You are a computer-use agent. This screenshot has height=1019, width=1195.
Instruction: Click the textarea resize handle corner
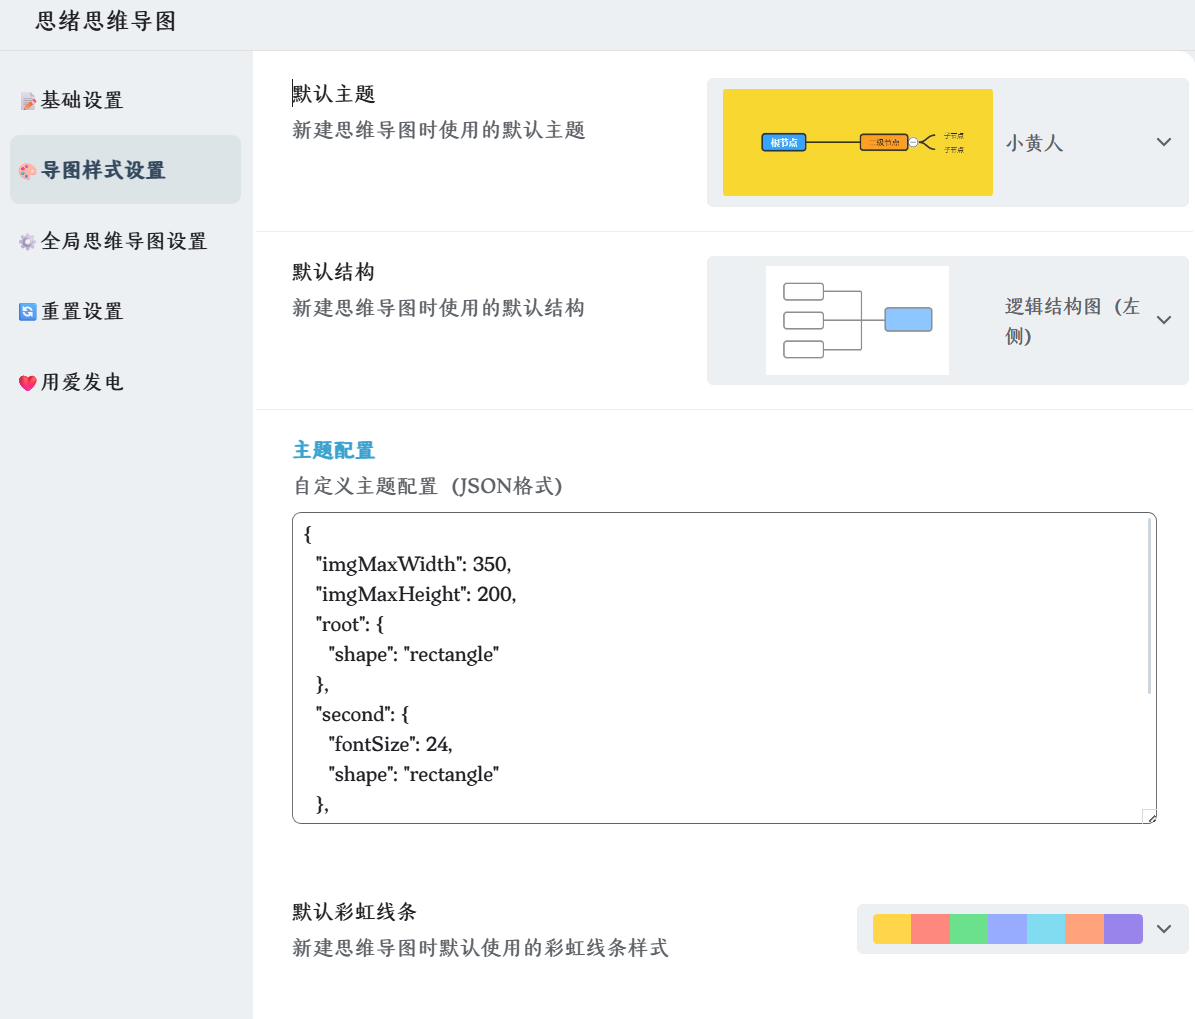[1149, 816]
